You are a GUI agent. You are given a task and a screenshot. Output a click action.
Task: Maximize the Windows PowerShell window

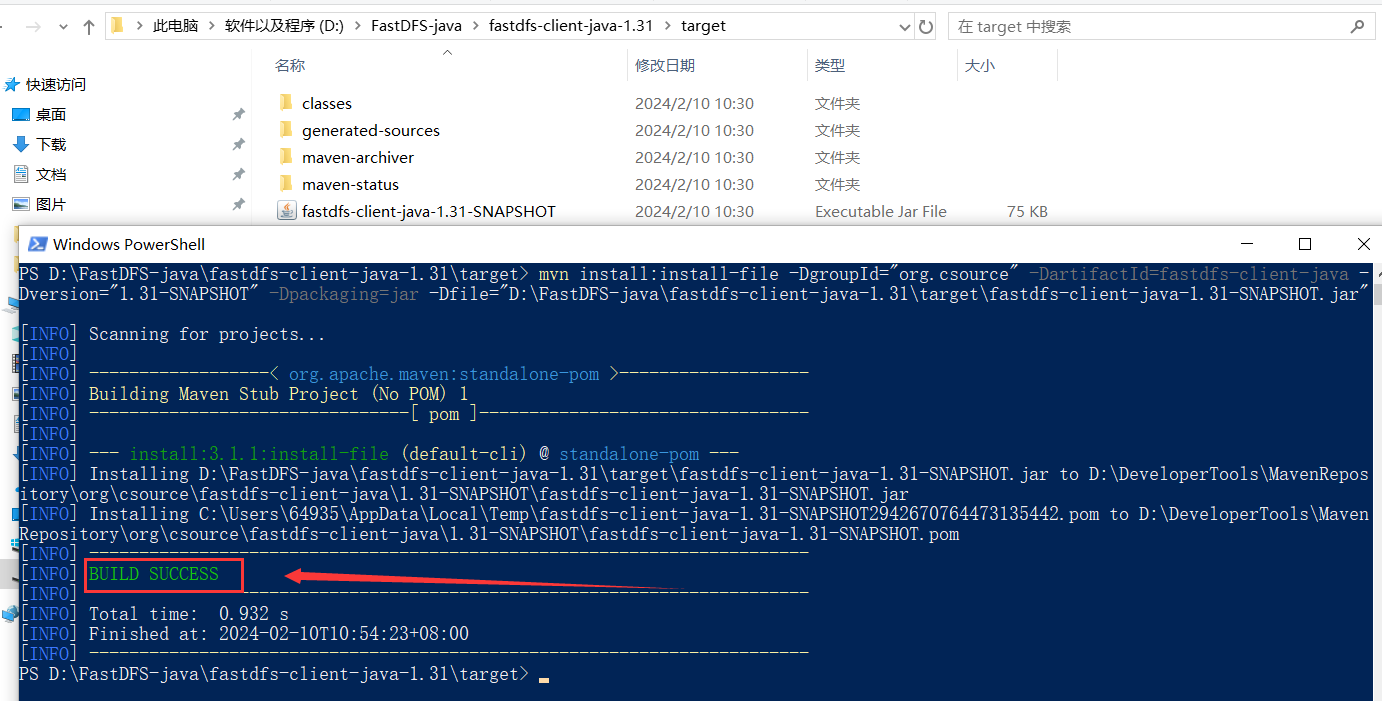click(x=1304, y=244)
